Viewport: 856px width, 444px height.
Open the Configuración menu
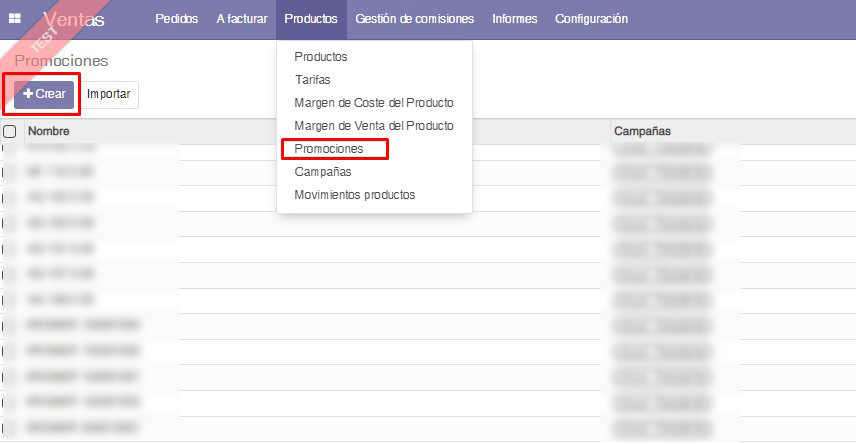point(591,19)
